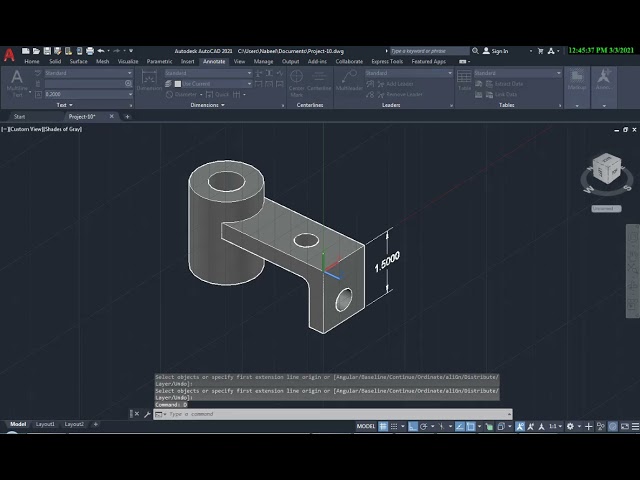Image resolution: width=640 pixels, height=480 pixels.
Task: Click the MODEL space button in status bar
Action: [x=366, y=427]
